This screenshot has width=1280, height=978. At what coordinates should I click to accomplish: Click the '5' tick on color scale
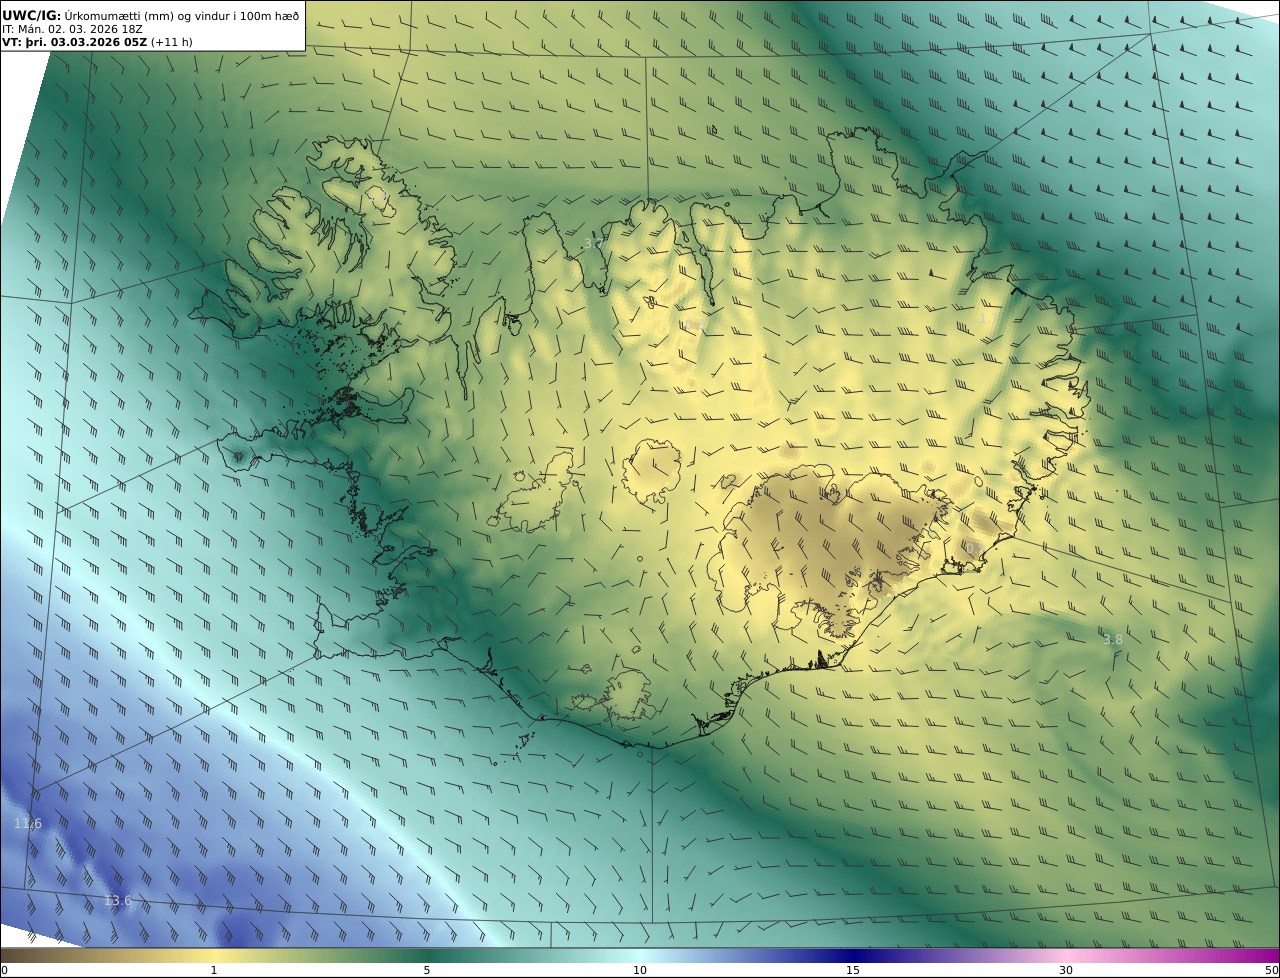427,970
